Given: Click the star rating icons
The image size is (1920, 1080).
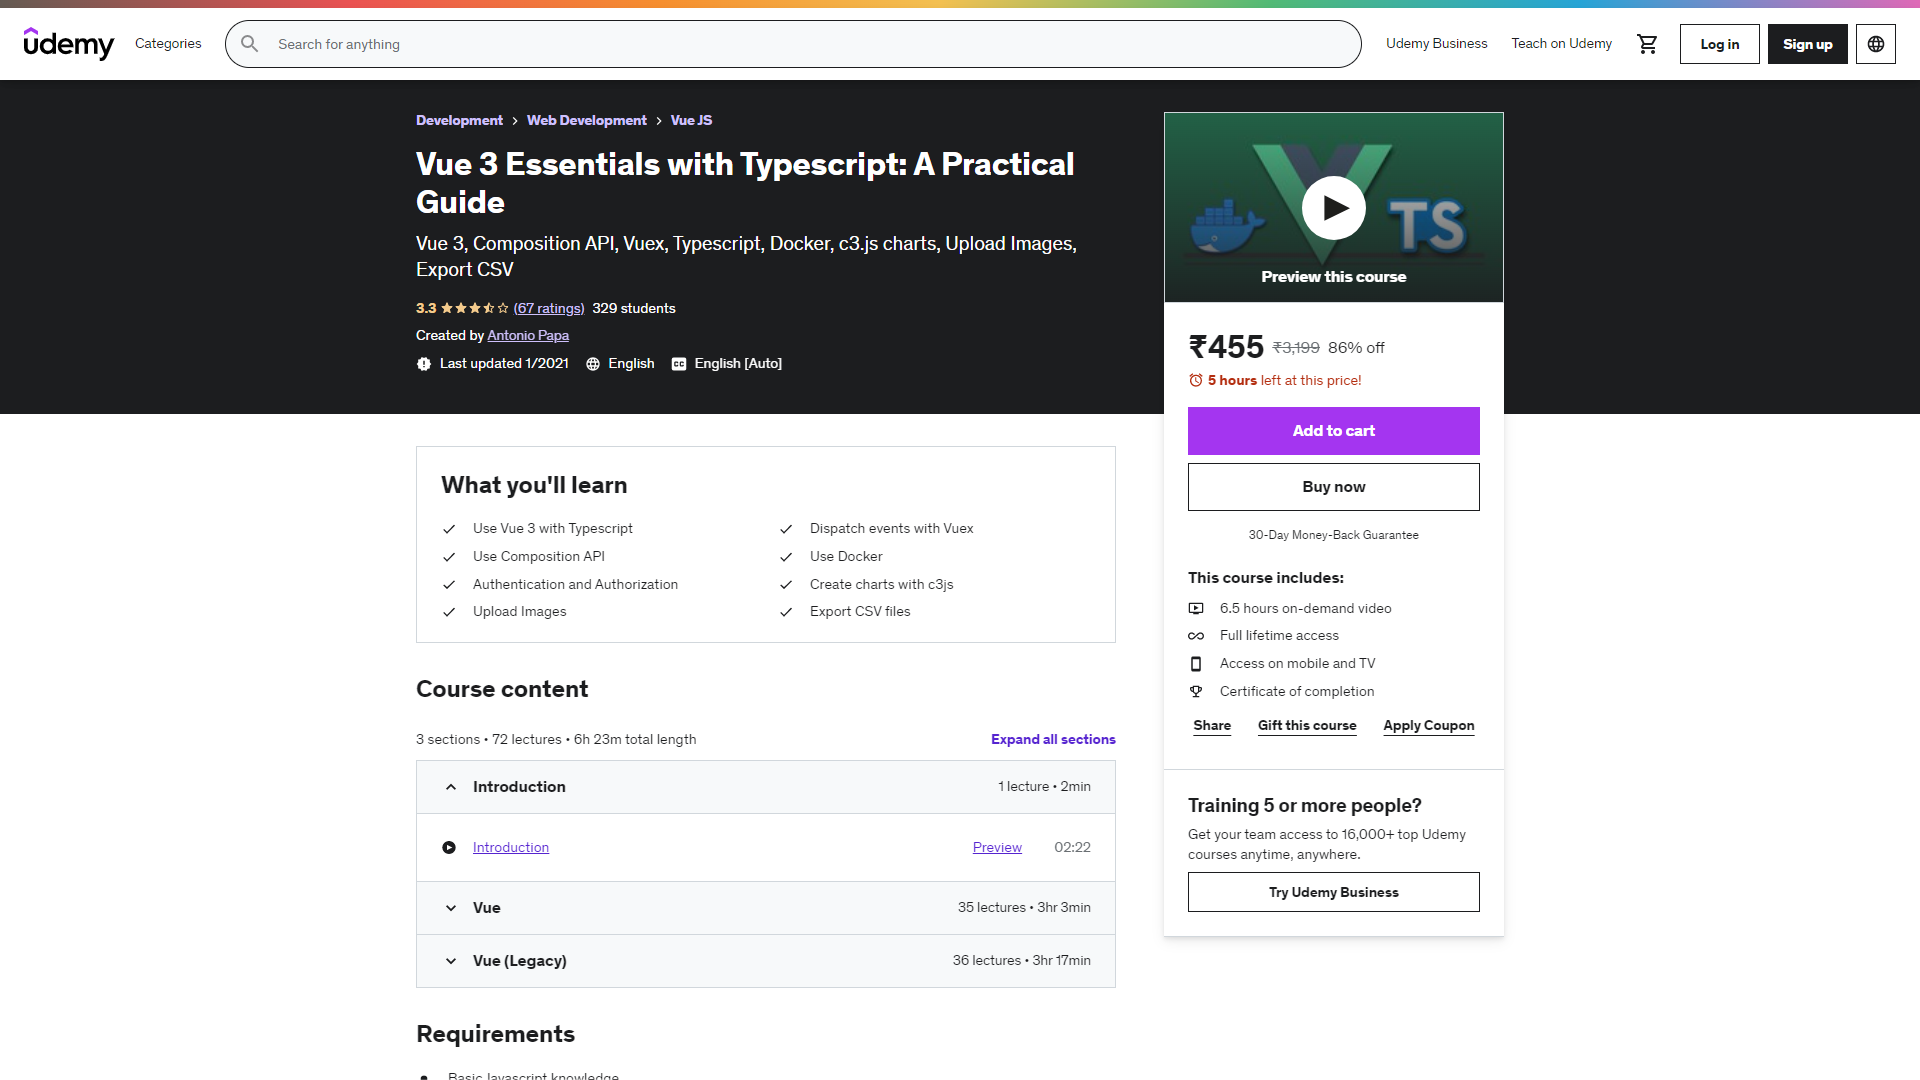Looking at the screenshot, I should click(475, 308).
